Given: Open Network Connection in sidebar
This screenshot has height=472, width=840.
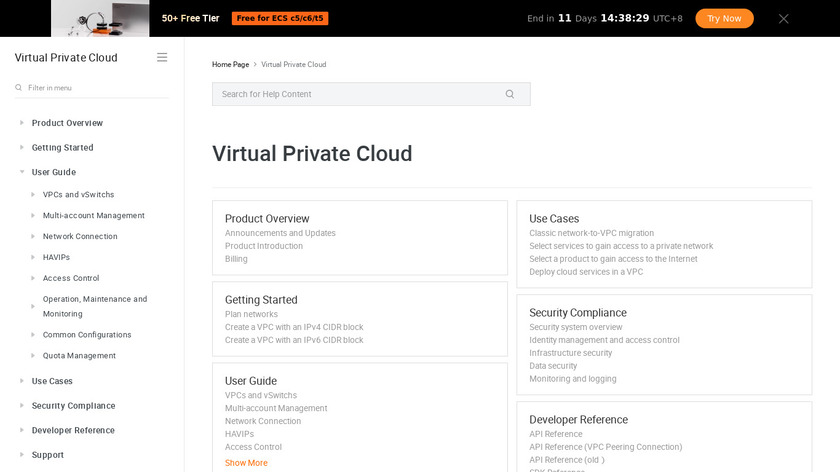Looking at the screenshot, I should tap(80, 237).
